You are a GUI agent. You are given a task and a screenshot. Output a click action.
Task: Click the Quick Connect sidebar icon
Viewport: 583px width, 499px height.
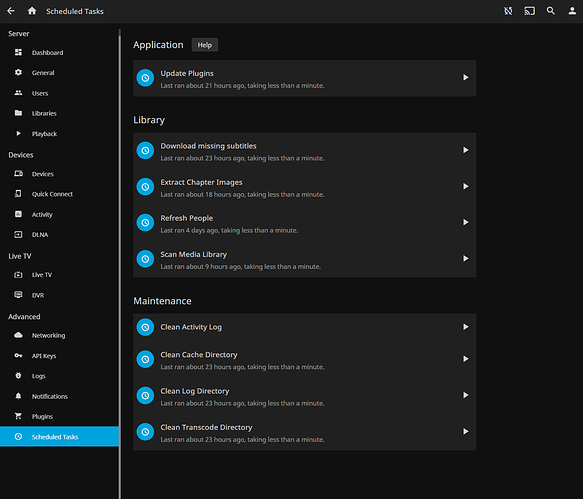point(18,194)
